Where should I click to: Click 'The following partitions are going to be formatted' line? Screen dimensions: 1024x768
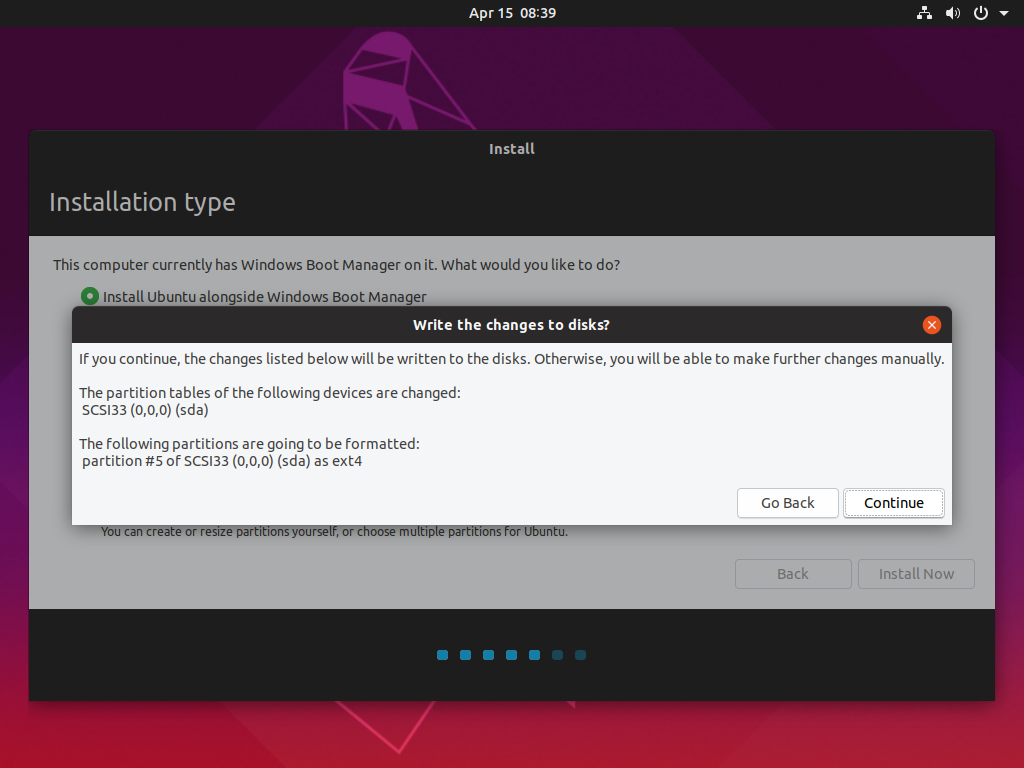pos(249,443)
